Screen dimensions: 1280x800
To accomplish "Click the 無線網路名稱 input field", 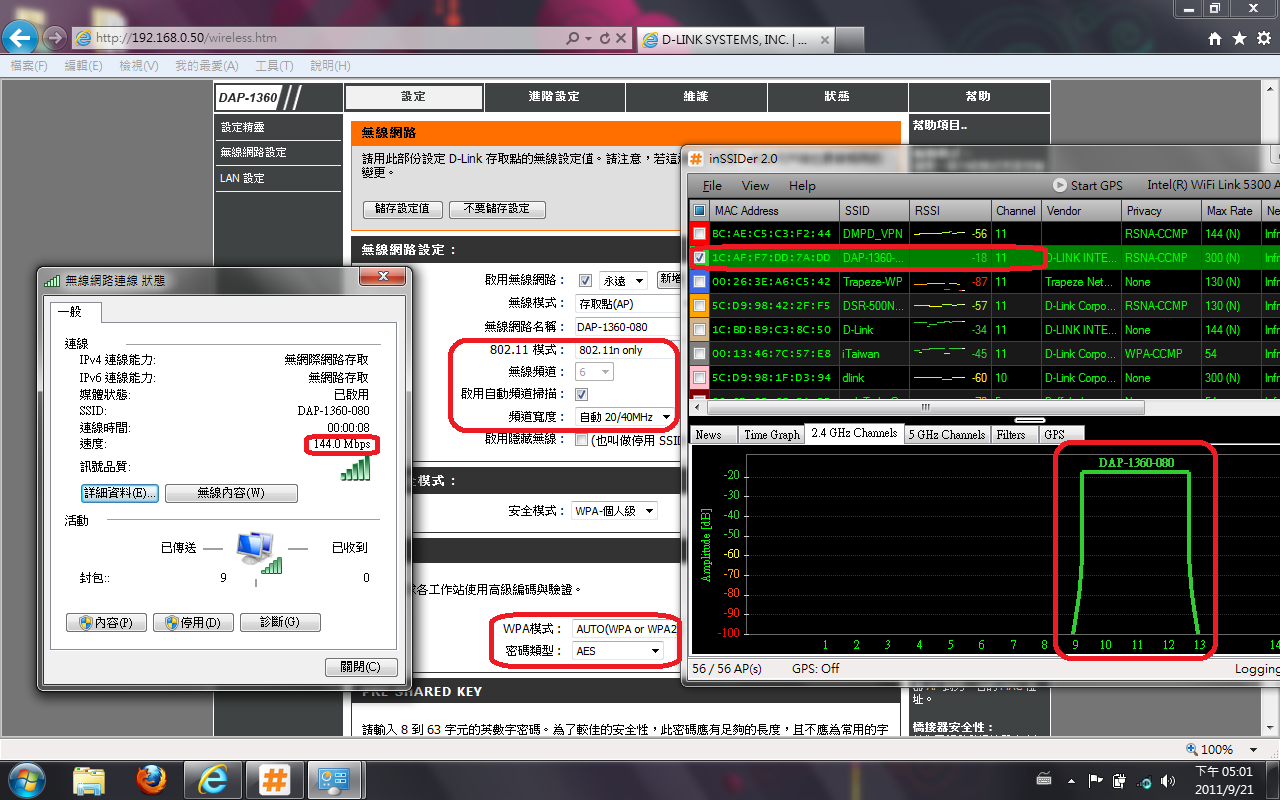I will click(x=626, y=327).
